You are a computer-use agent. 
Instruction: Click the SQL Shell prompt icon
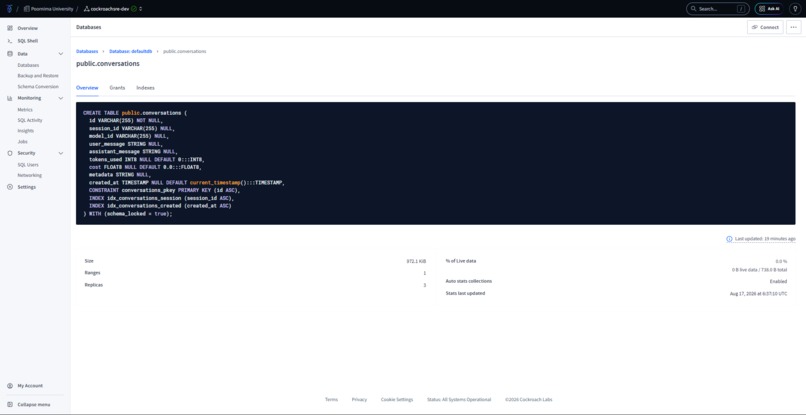[x=10, y=41]
